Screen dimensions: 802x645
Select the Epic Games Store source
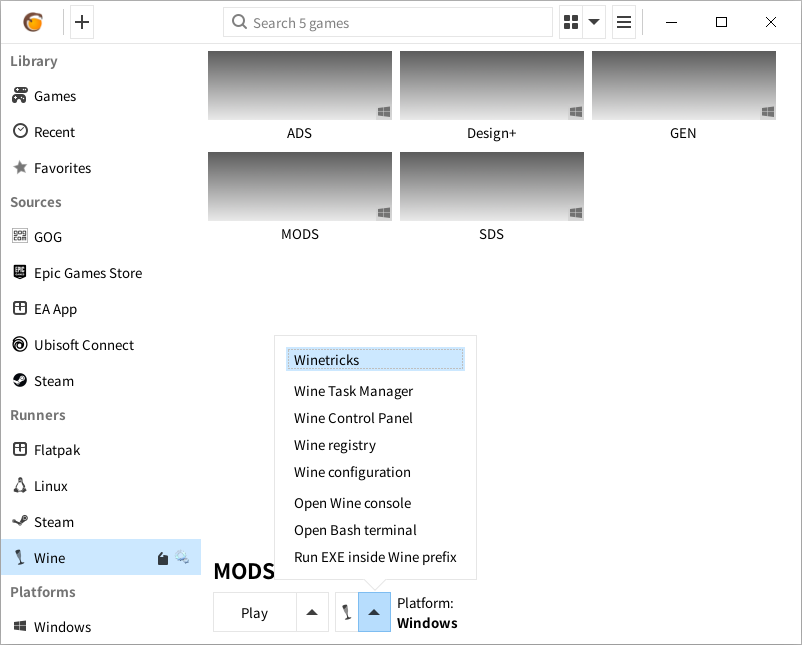[x=101, y=273]
